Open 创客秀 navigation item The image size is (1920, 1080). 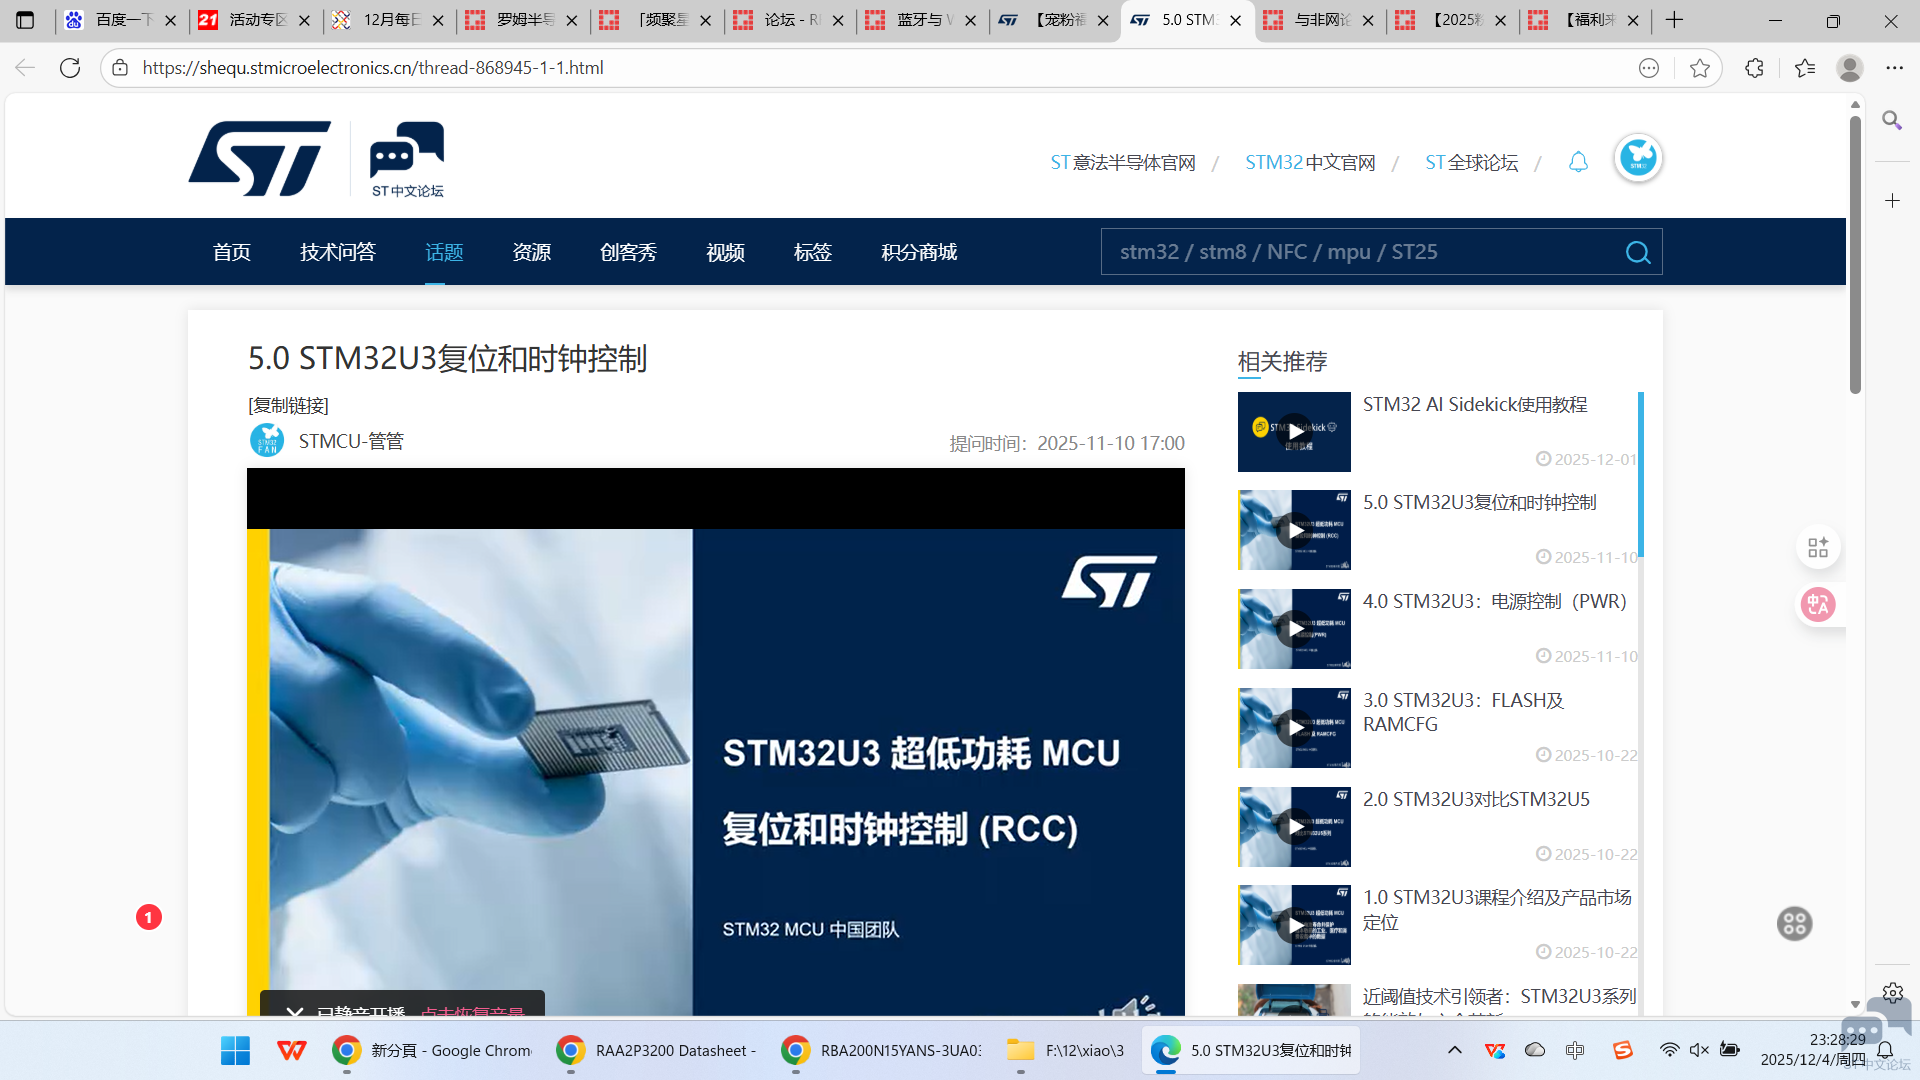(x=629, y=252)
